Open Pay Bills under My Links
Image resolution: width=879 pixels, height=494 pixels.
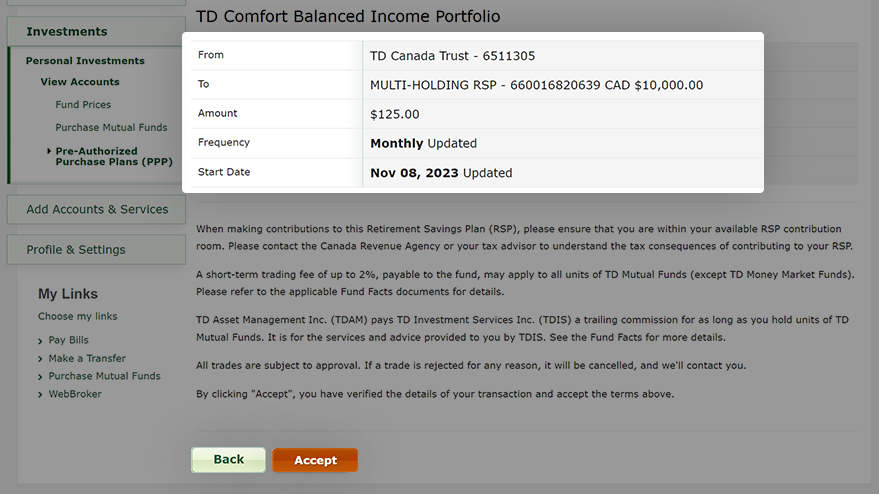click(68, 340)
